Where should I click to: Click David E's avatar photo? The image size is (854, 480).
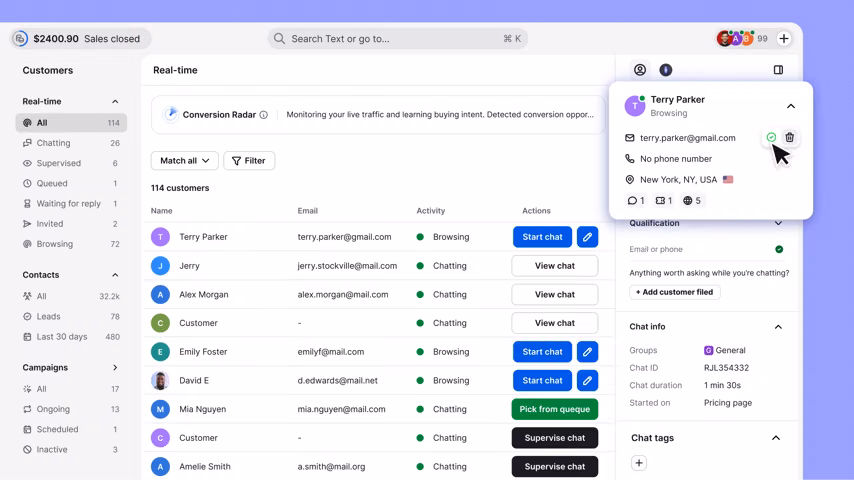pos(160,380)
